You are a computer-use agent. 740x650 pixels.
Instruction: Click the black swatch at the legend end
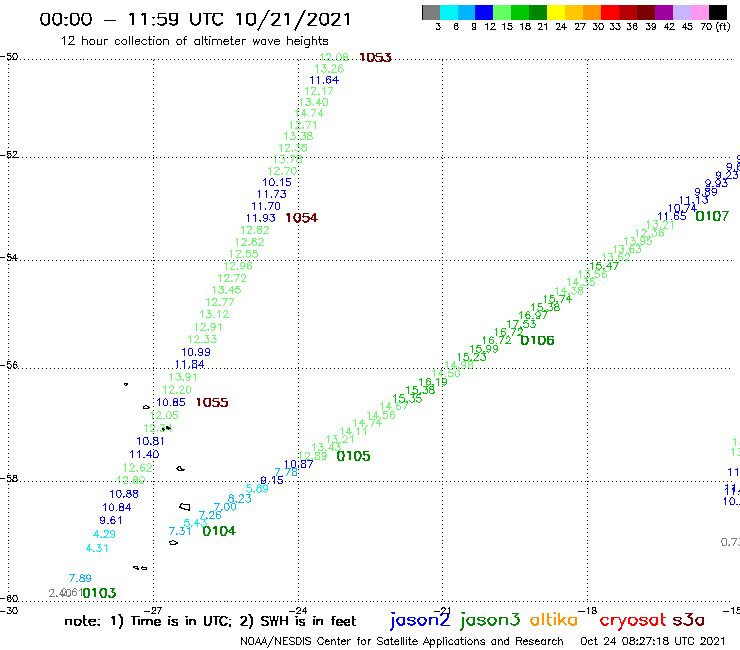tap(717, 12)
